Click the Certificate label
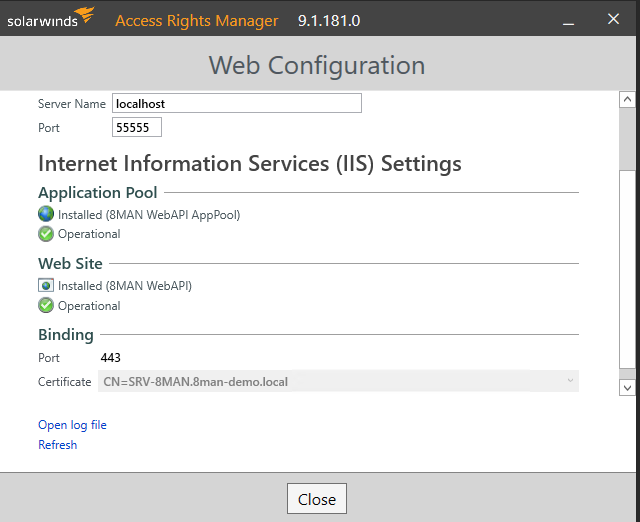The height and width of the screenshot is (522, 640). (64, 382)
